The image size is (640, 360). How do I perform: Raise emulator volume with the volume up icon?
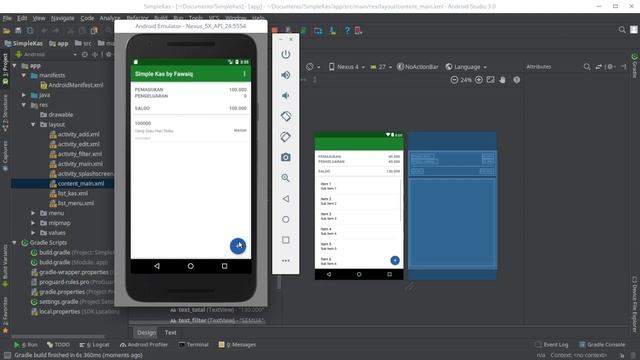coord(286,75)
